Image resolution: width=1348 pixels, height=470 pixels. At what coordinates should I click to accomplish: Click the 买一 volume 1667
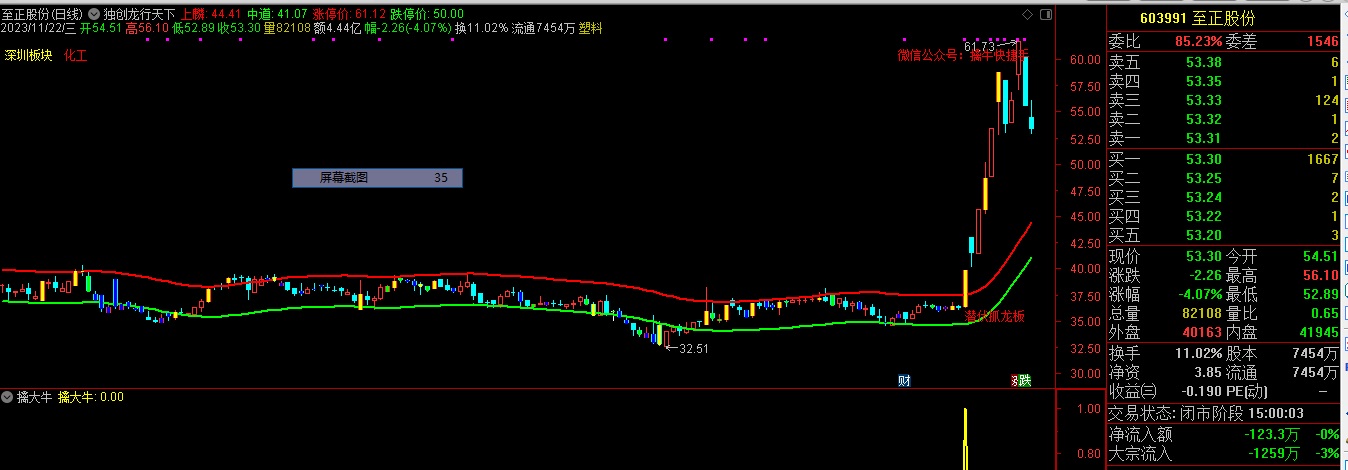click(1321, 159)
